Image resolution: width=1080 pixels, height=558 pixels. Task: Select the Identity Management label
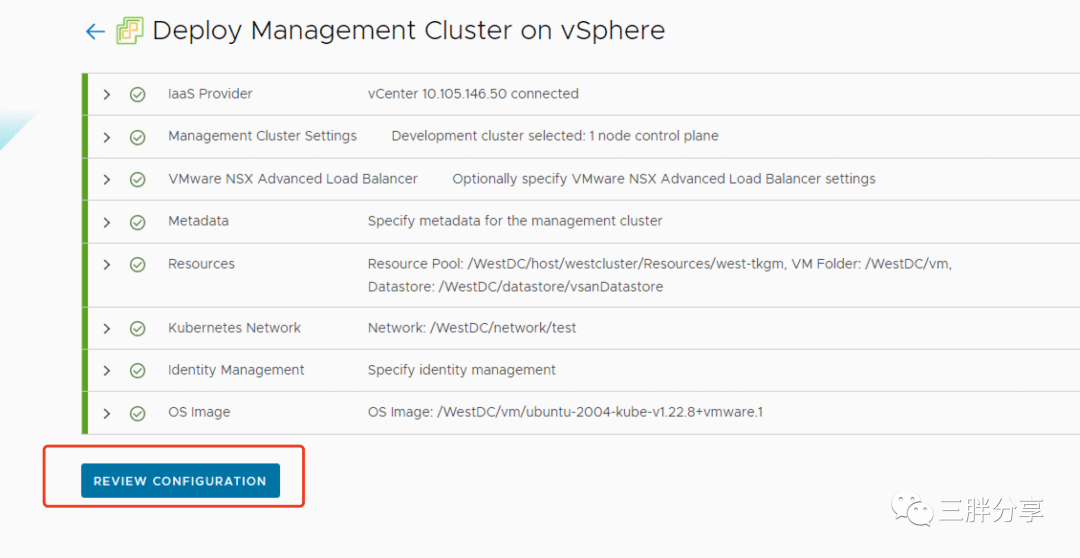[236, 370]
